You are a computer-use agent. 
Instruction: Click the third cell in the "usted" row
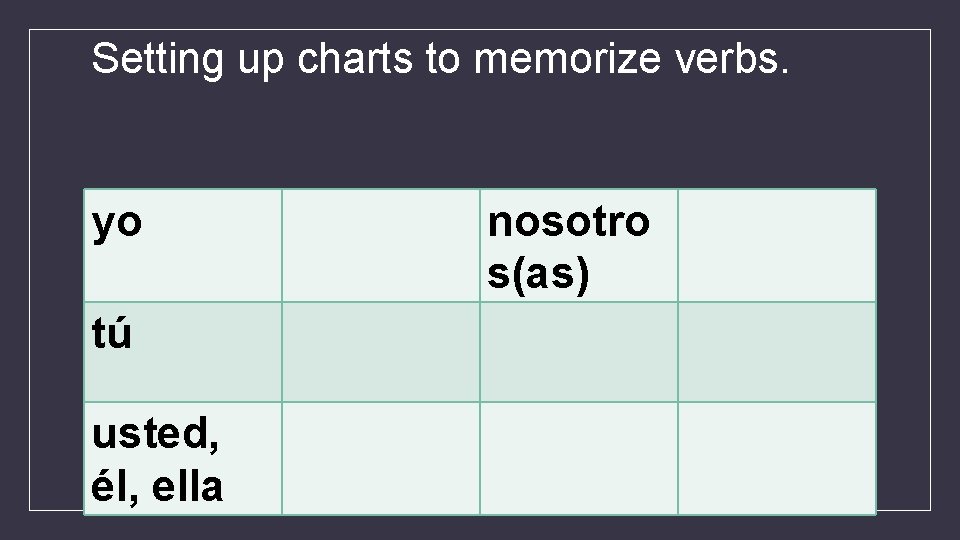578,458
